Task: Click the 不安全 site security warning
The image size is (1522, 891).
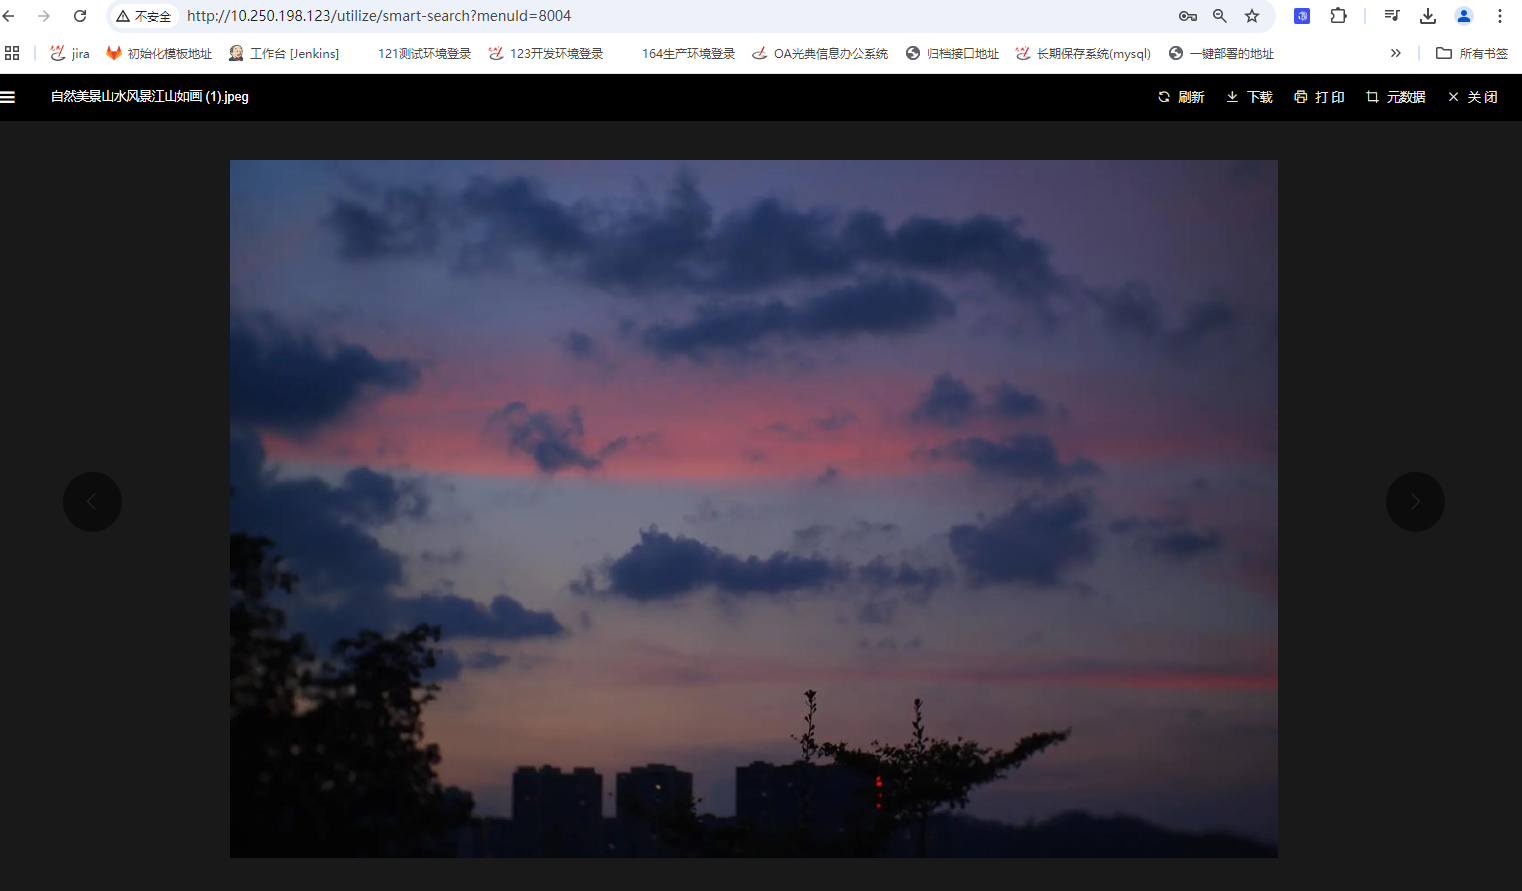Action: [144, 16]
